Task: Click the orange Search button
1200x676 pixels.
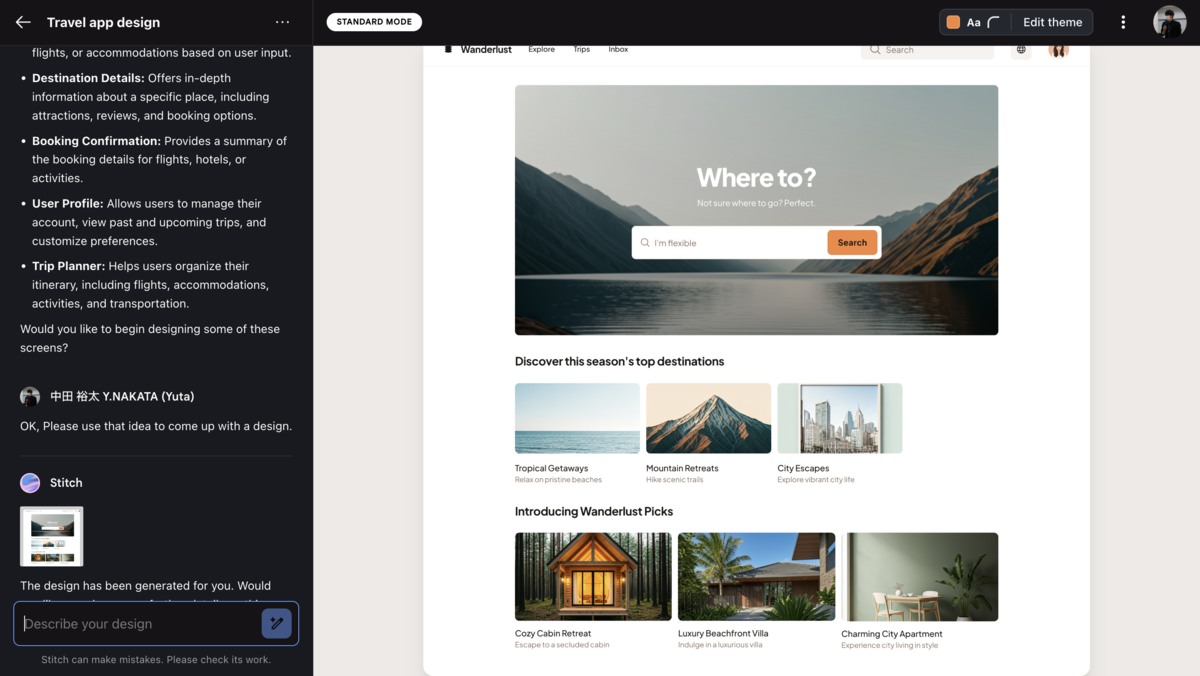Action: click(x=852, y=242)
